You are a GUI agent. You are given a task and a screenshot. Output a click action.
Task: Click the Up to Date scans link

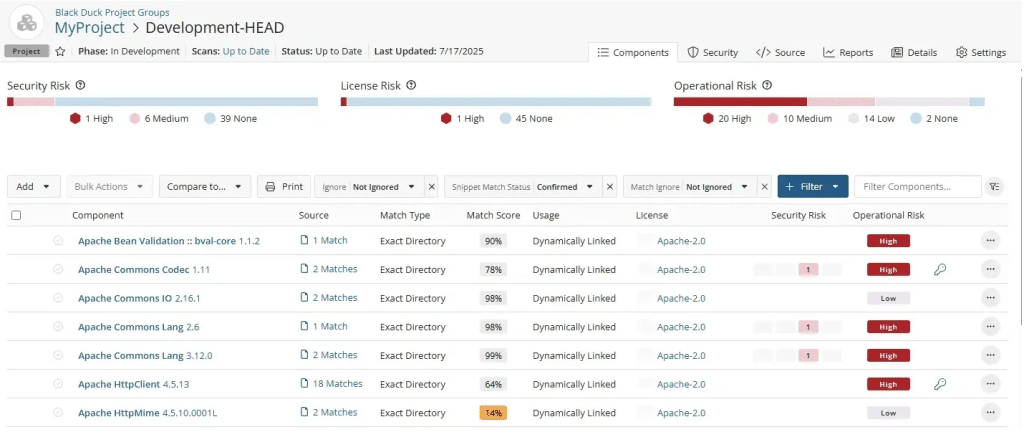[246, 51]
